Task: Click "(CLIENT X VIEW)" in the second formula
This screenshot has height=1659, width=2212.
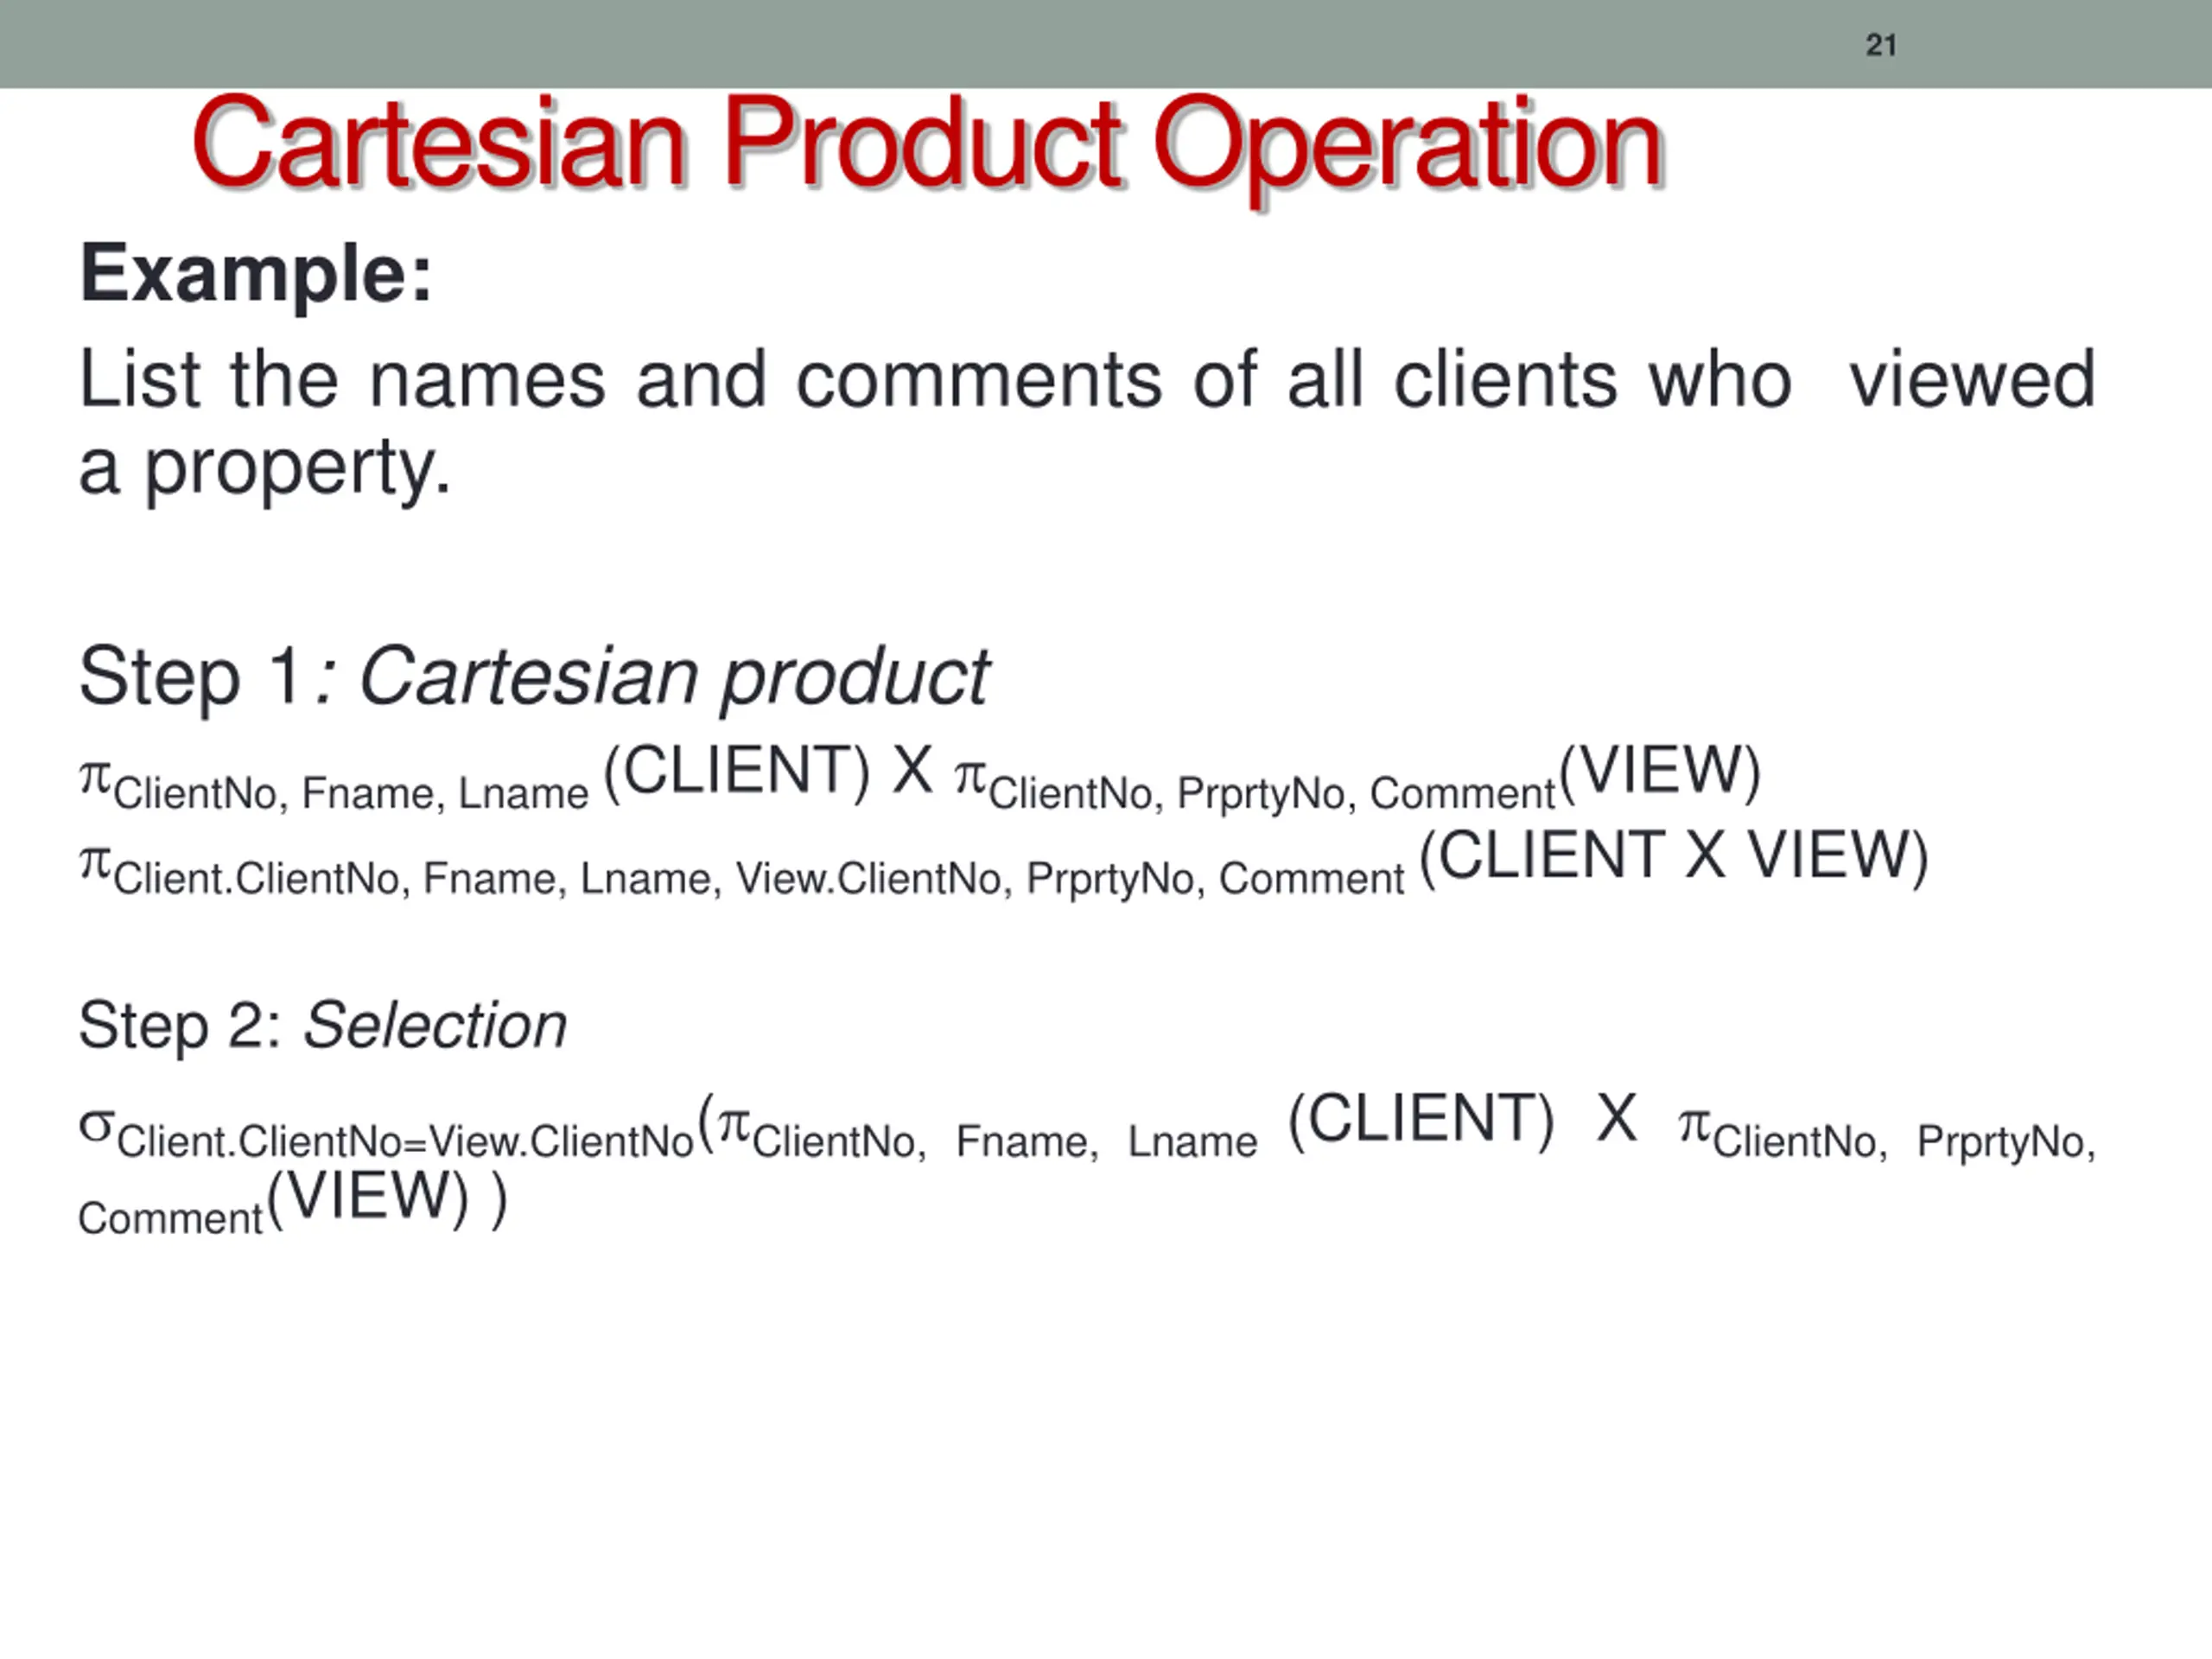Action: pos(1674,856)
